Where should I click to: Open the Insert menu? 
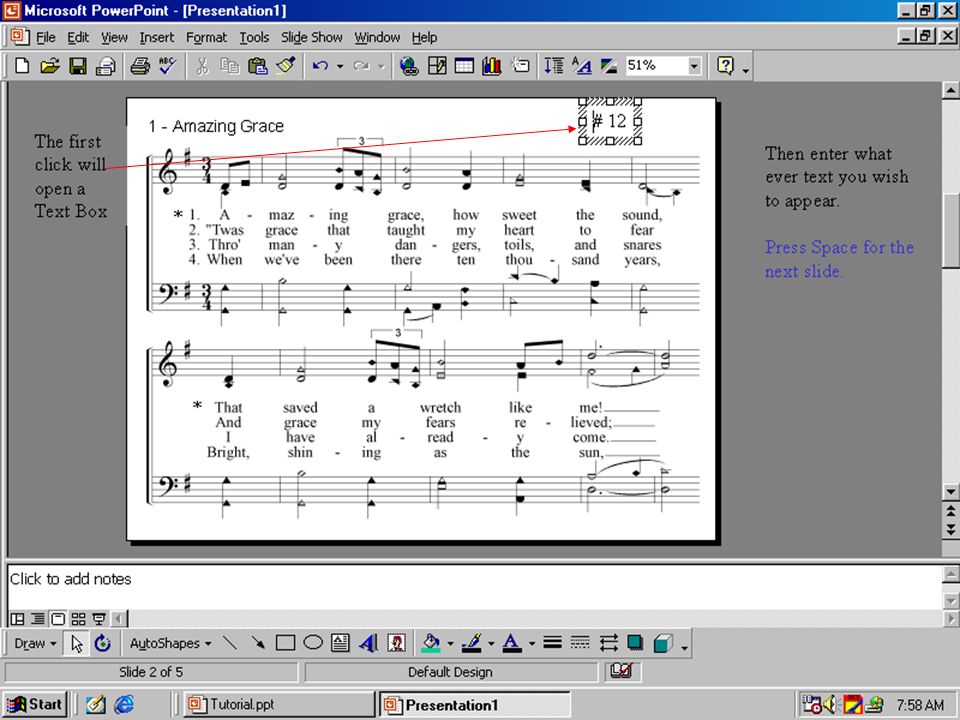tap(157, 37)
